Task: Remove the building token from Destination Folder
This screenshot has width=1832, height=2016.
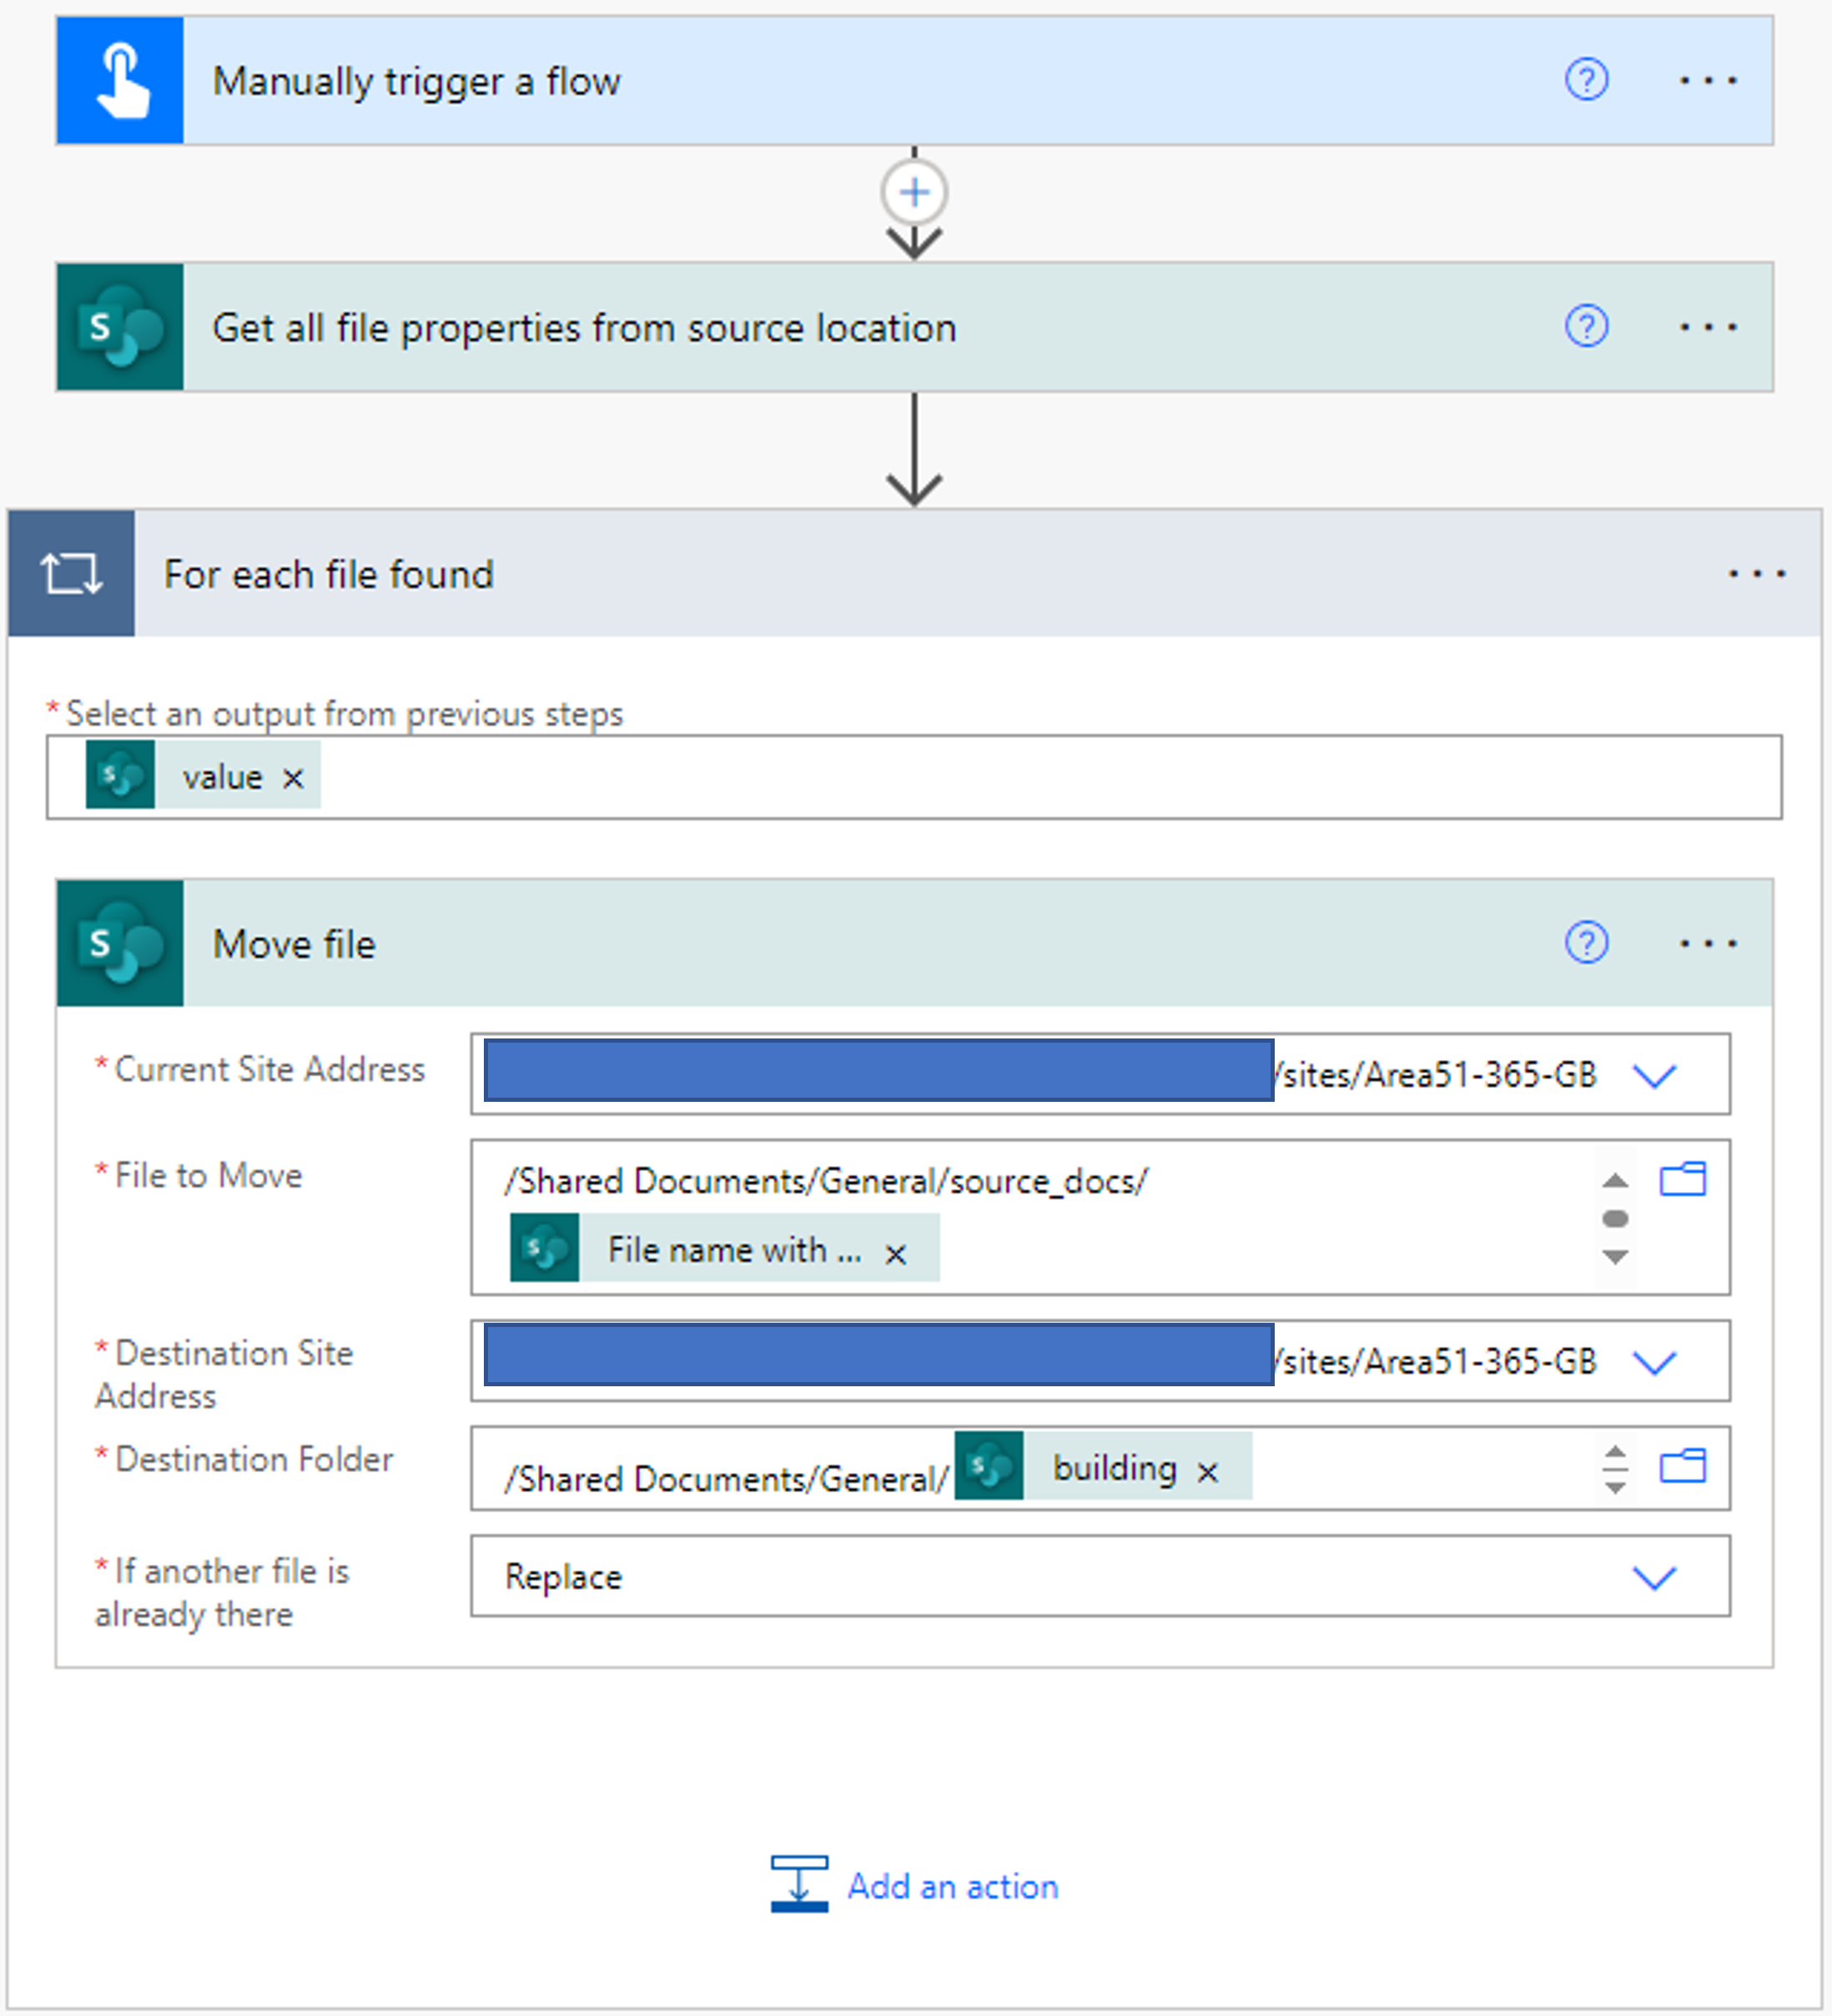Action: pyautogui.click(x=1208, y=1472)
